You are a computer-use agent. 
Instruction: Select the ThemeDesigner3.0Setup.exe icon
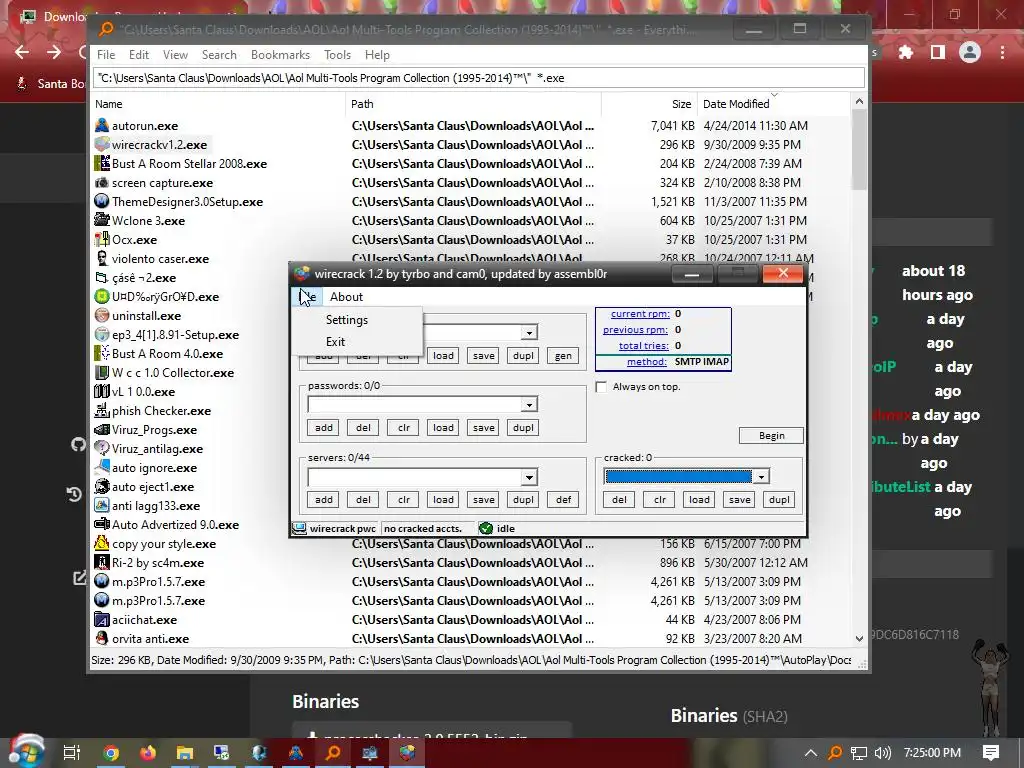(102, 202)
